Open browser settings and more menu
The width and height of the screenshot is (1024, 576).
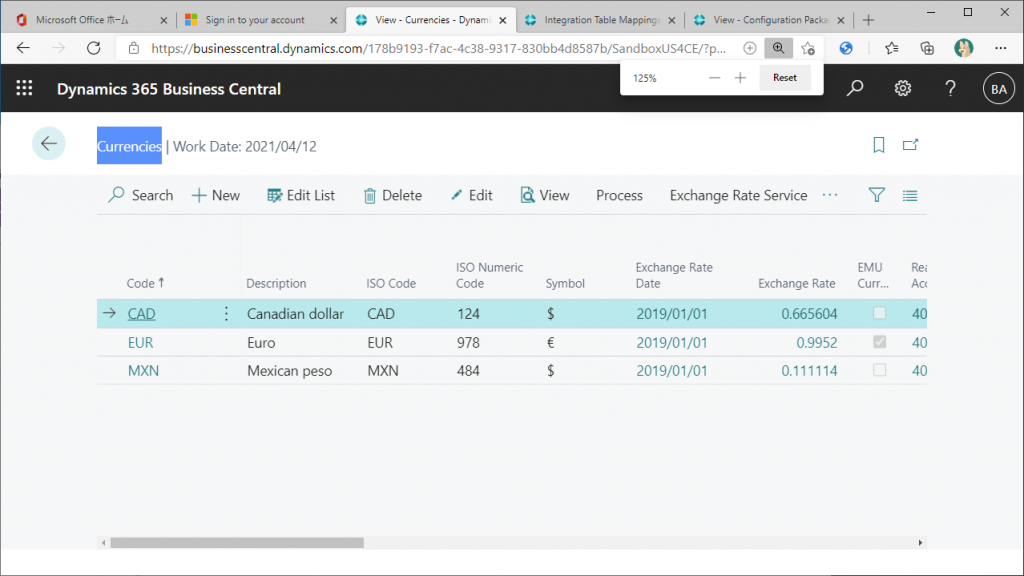1000,48
